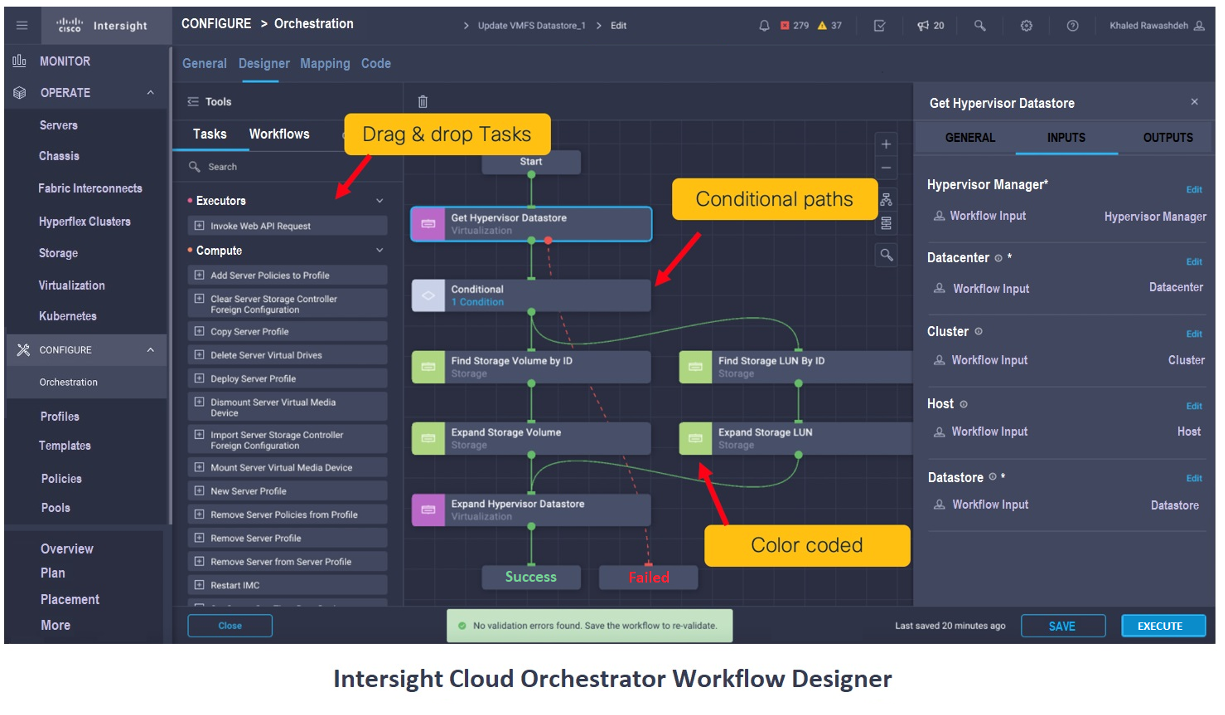Click Edit link for Hypervisor Manager
The height and width of the screenshot is (715, 1225).
[x=1194, y=190]
